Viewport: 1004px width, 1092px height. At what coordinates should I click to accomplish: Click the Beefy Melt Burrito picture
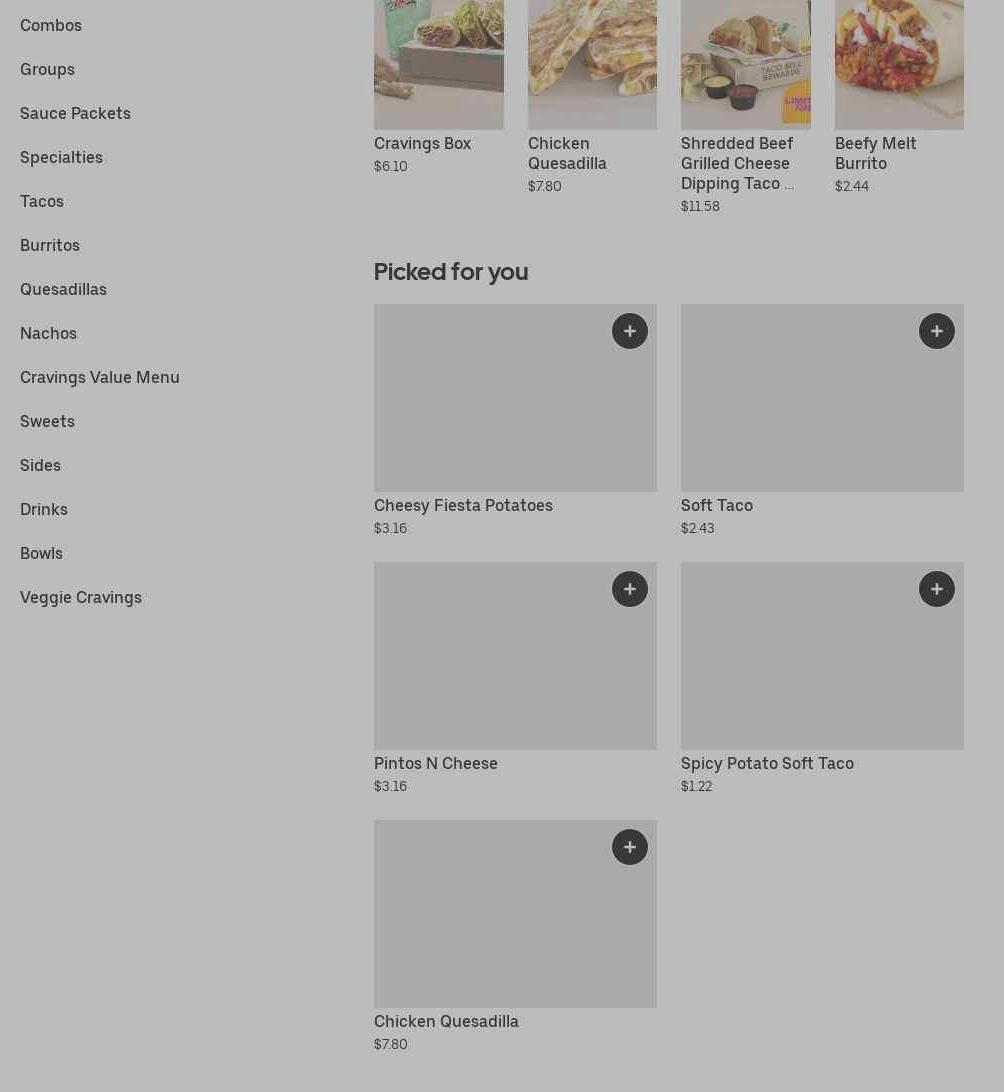pyautogui.click(x=899, y=64)
